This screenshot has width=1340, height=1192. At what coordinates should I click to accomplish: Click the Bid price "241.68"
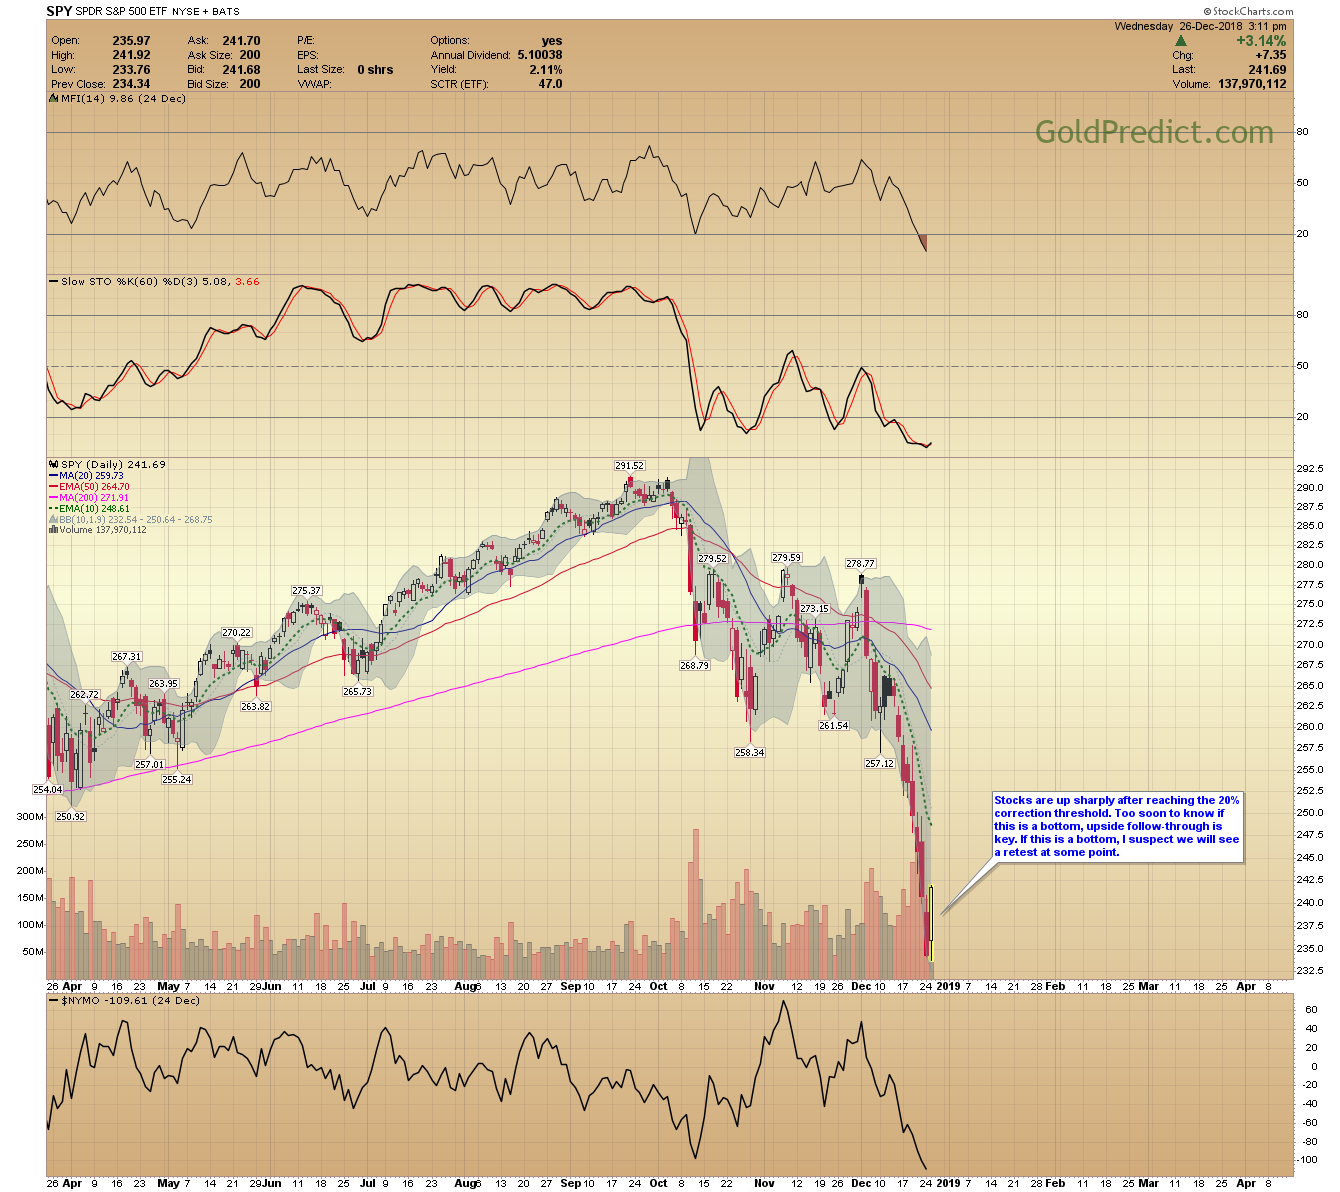point(241,70)
